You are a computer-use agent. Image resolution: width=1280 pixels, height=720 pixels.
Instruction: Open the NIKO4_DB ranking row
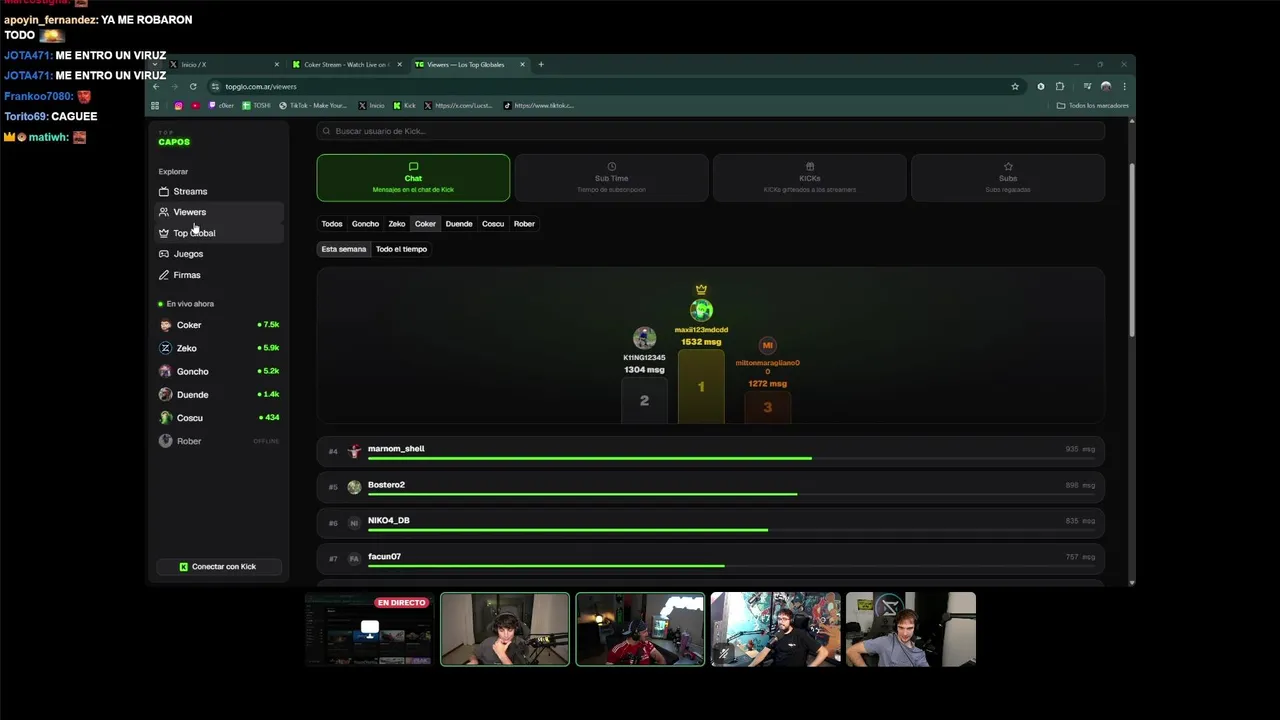710,523
